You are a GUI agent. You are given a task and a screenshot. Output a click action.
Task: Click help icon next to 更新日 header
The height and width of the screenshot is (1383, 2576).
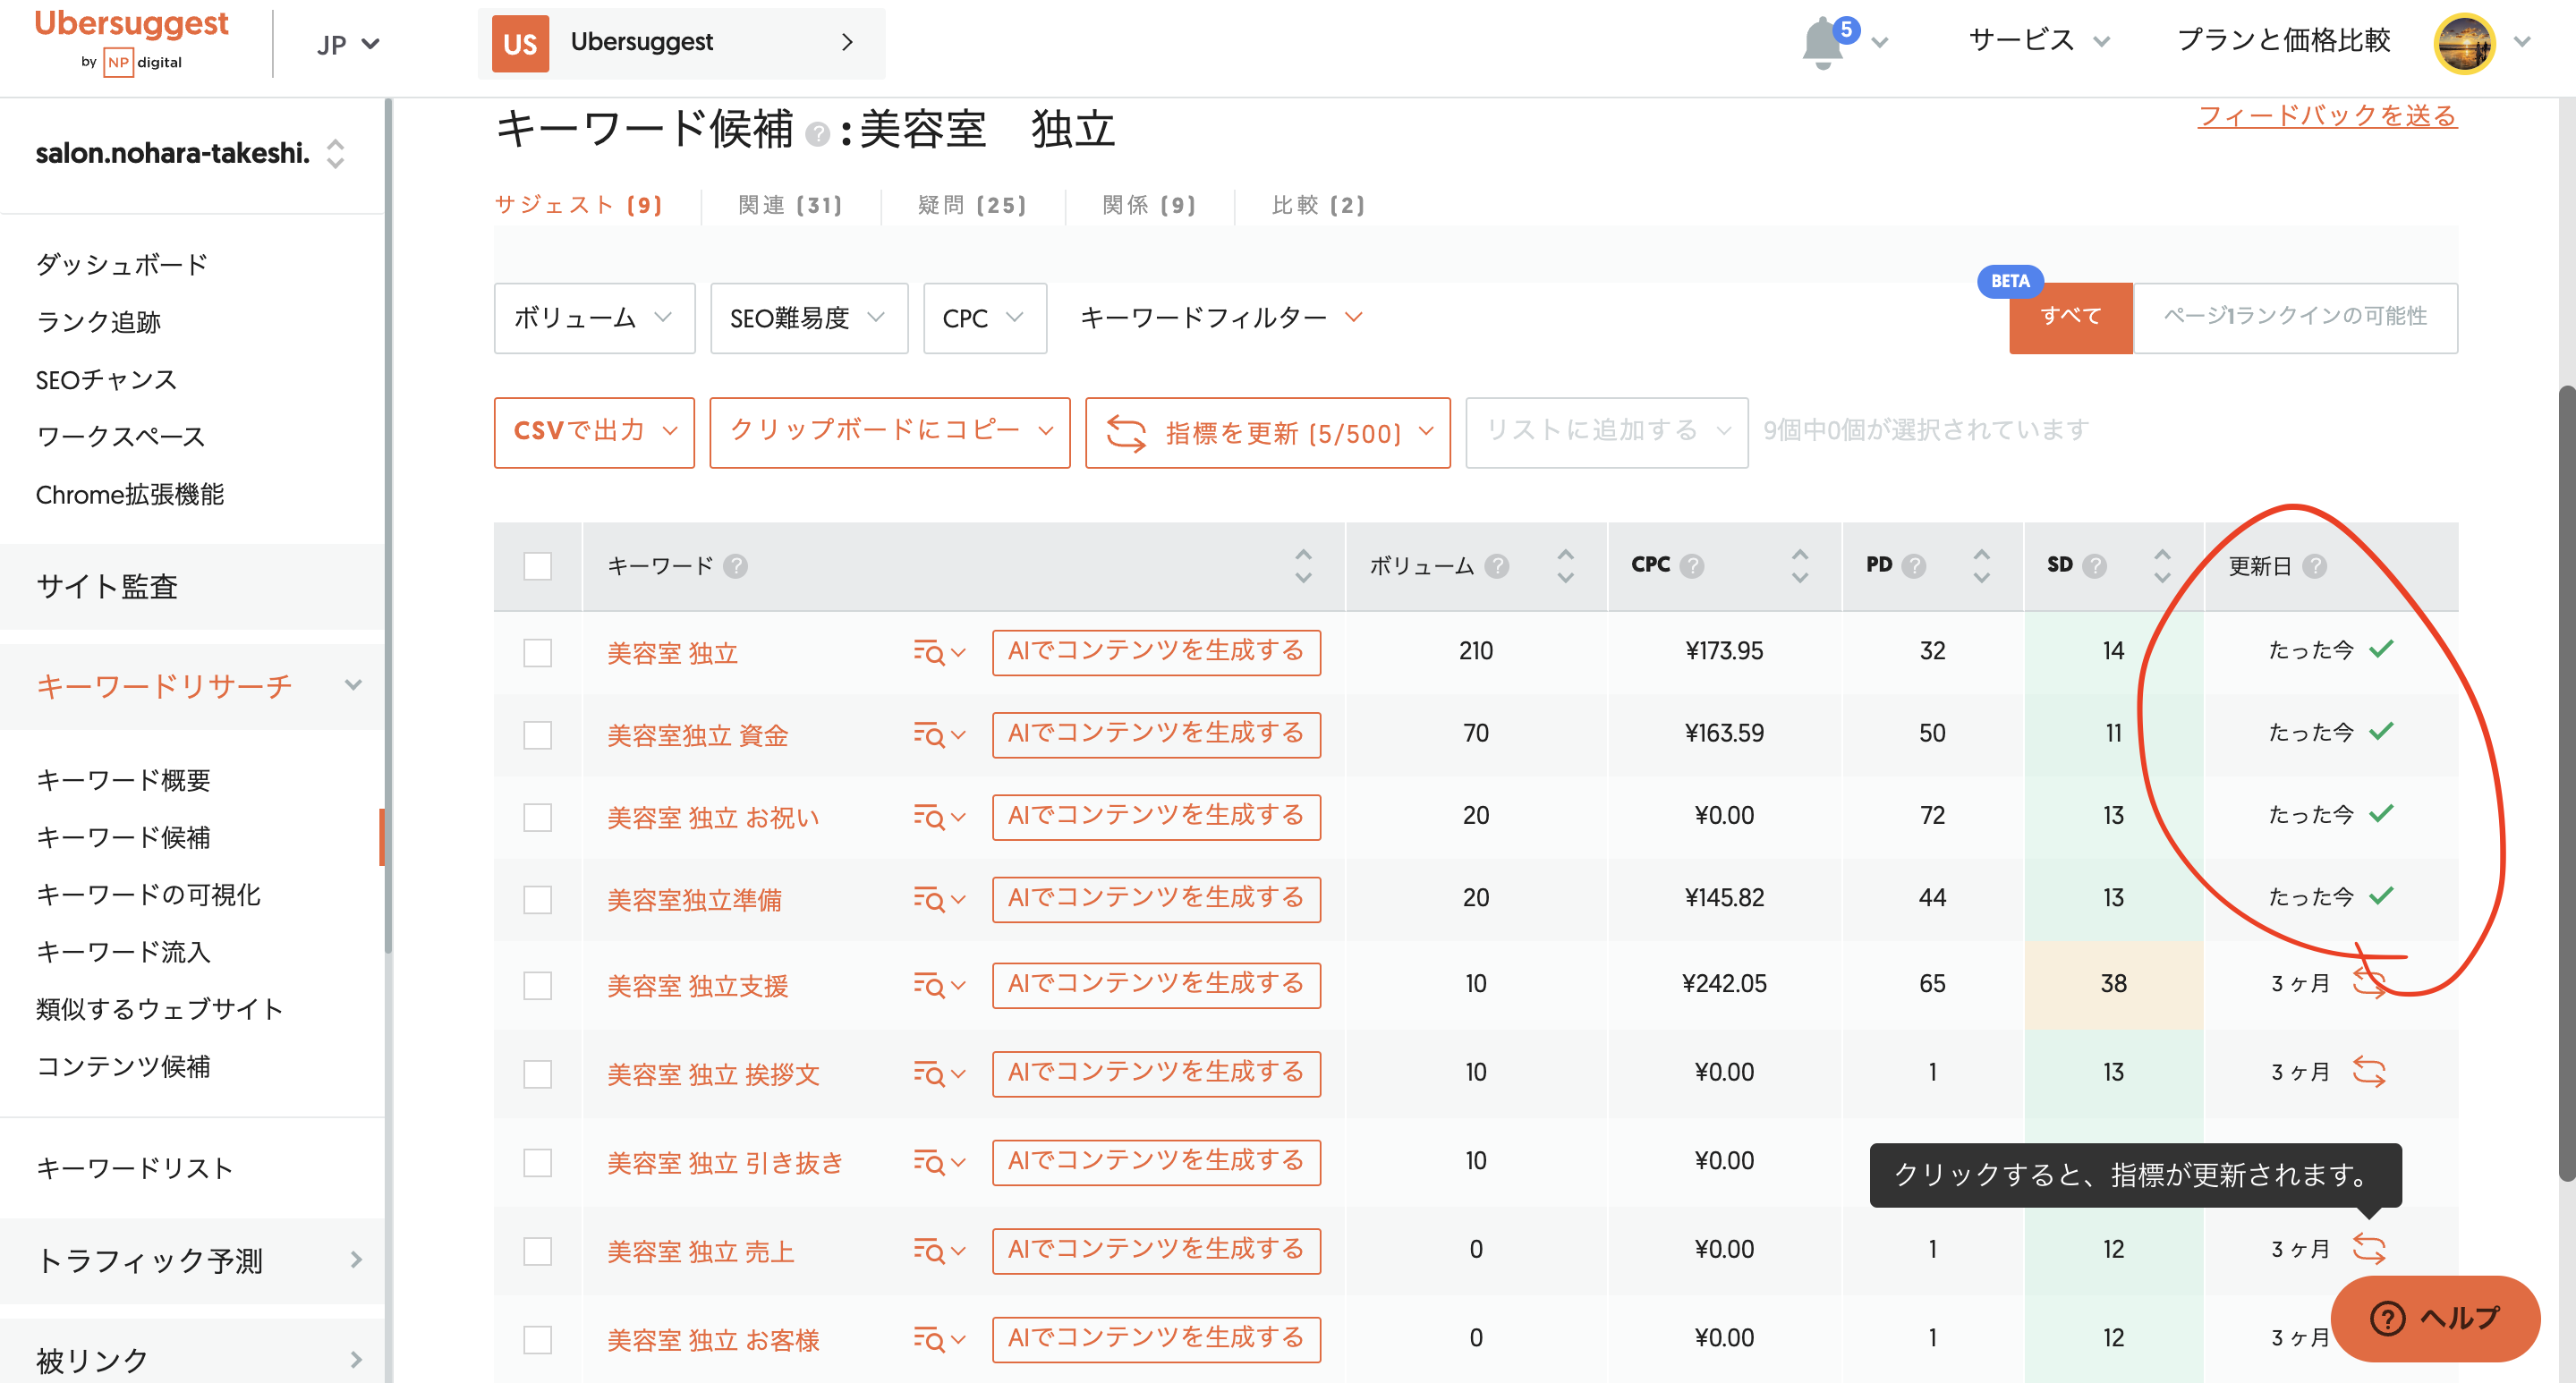pyautogui.click(x=2314, y=566)
